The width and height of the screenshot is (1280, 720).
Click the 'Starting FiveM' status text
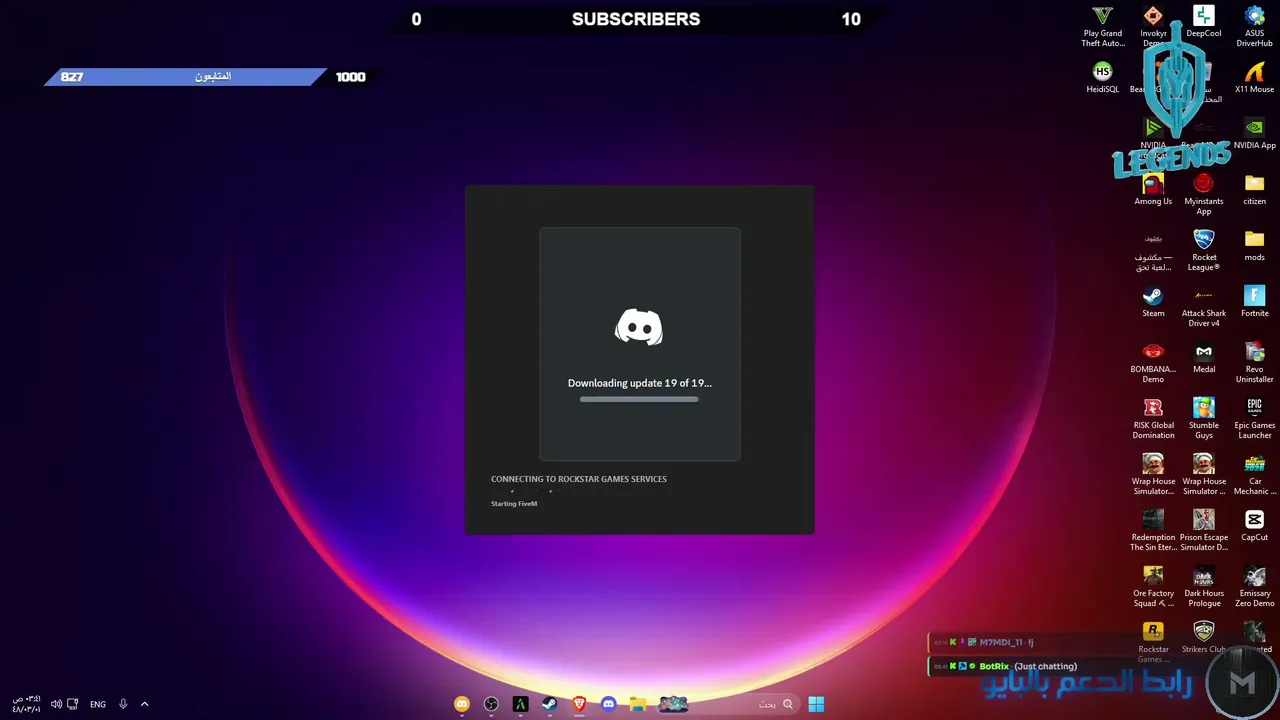click(x=514, y=504)
